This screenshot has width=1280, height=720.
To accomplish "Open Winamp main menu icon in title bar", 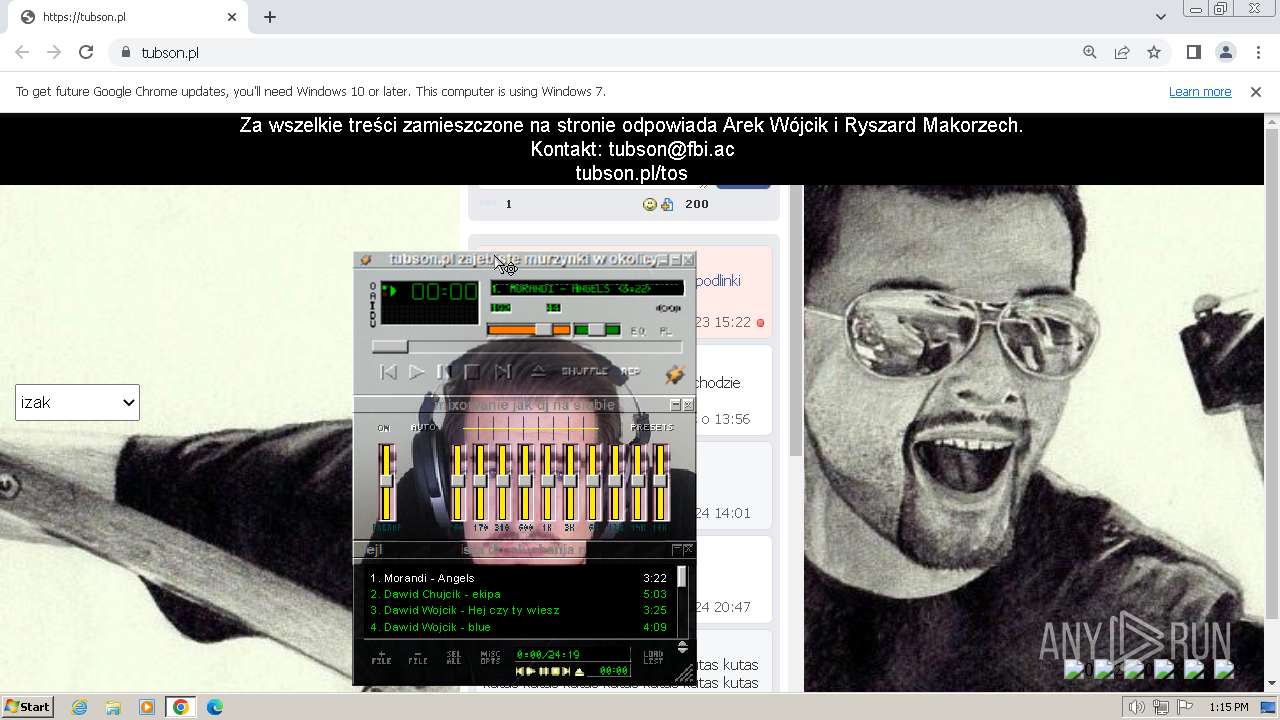I will pos(366,260).
